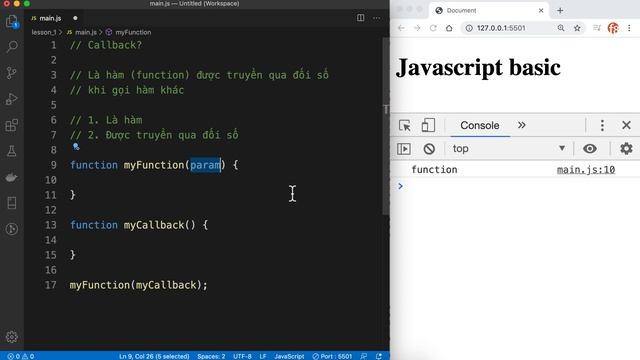Click the errors and warnings status indicator
Screen dimensions: 640x360
click(x=20, y=356)
